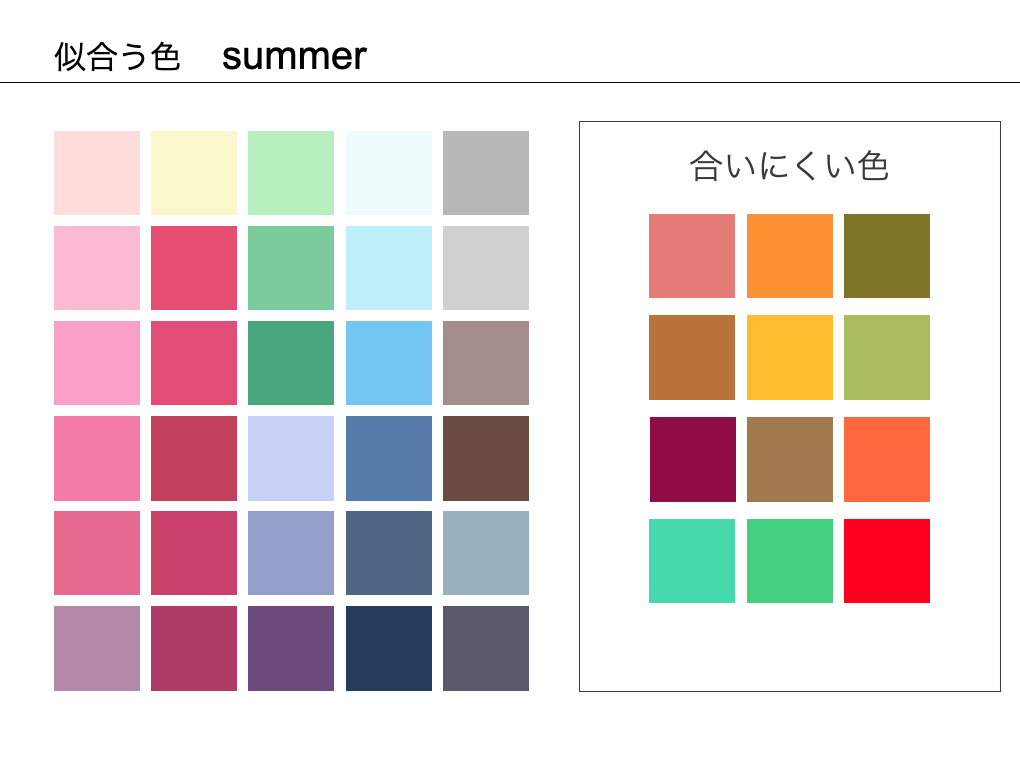The image size is (1020, 764).
Task: Pick the light mint green swatch
Action: (291, 173)
